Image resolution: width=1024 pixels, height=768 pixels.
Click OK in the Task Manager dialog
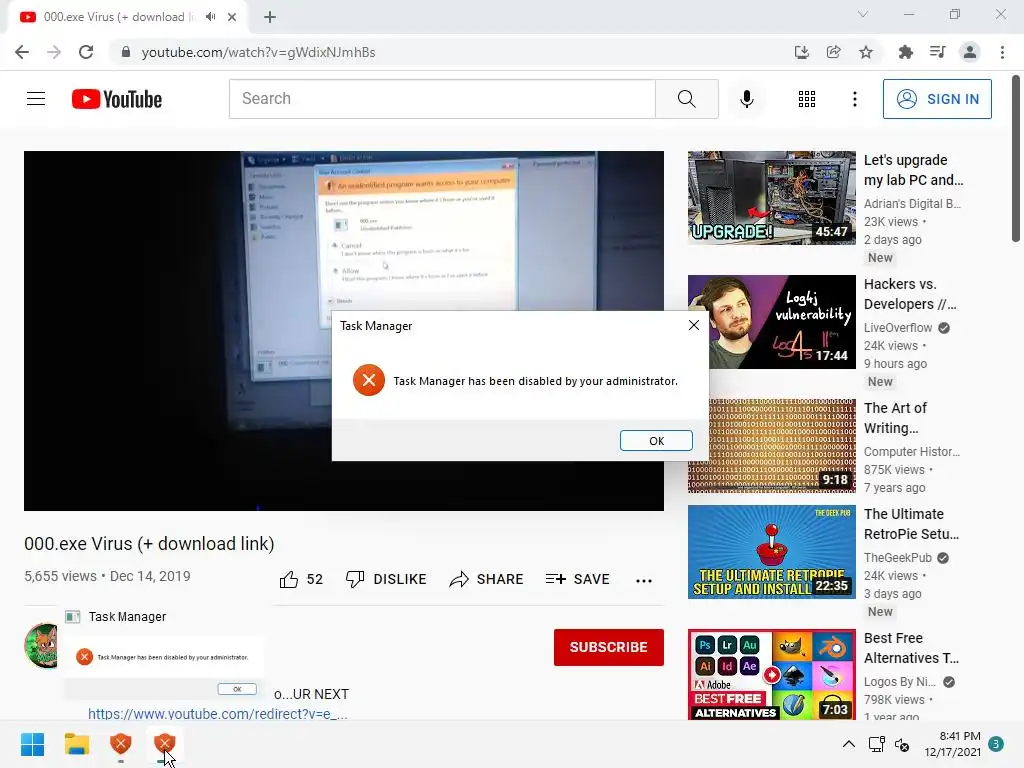[x=656, y=441]
